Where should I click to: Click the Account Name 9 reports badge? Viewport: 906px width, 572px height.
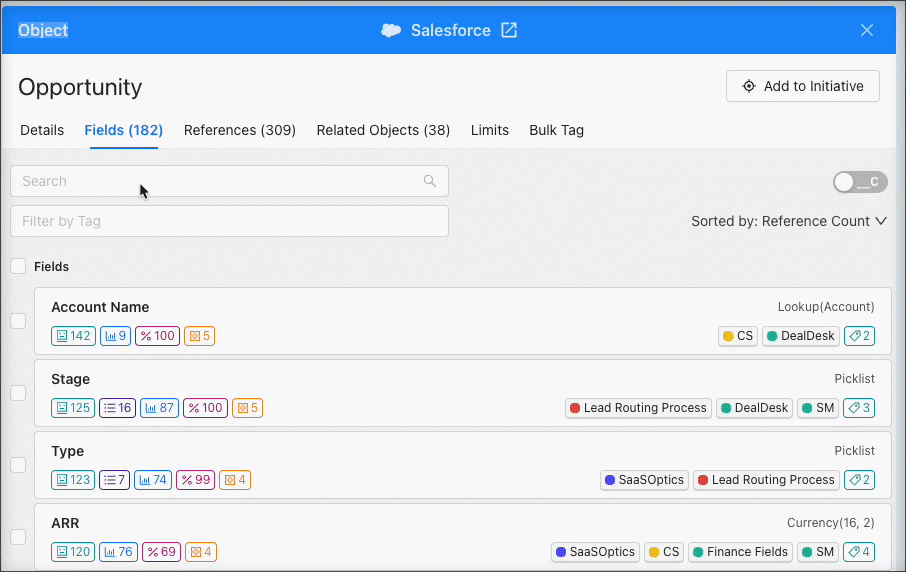pos(116,336)
